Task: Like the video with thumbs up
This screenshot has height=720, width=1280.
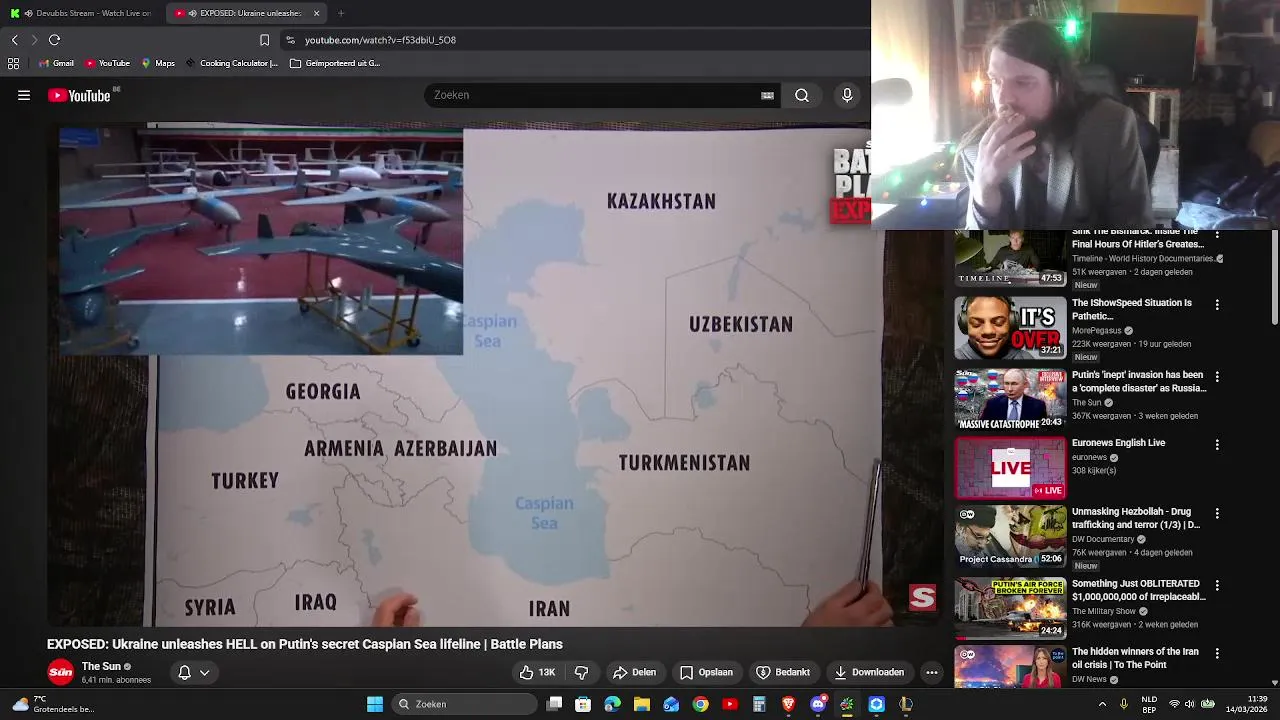Action: (x=537, y=672)
